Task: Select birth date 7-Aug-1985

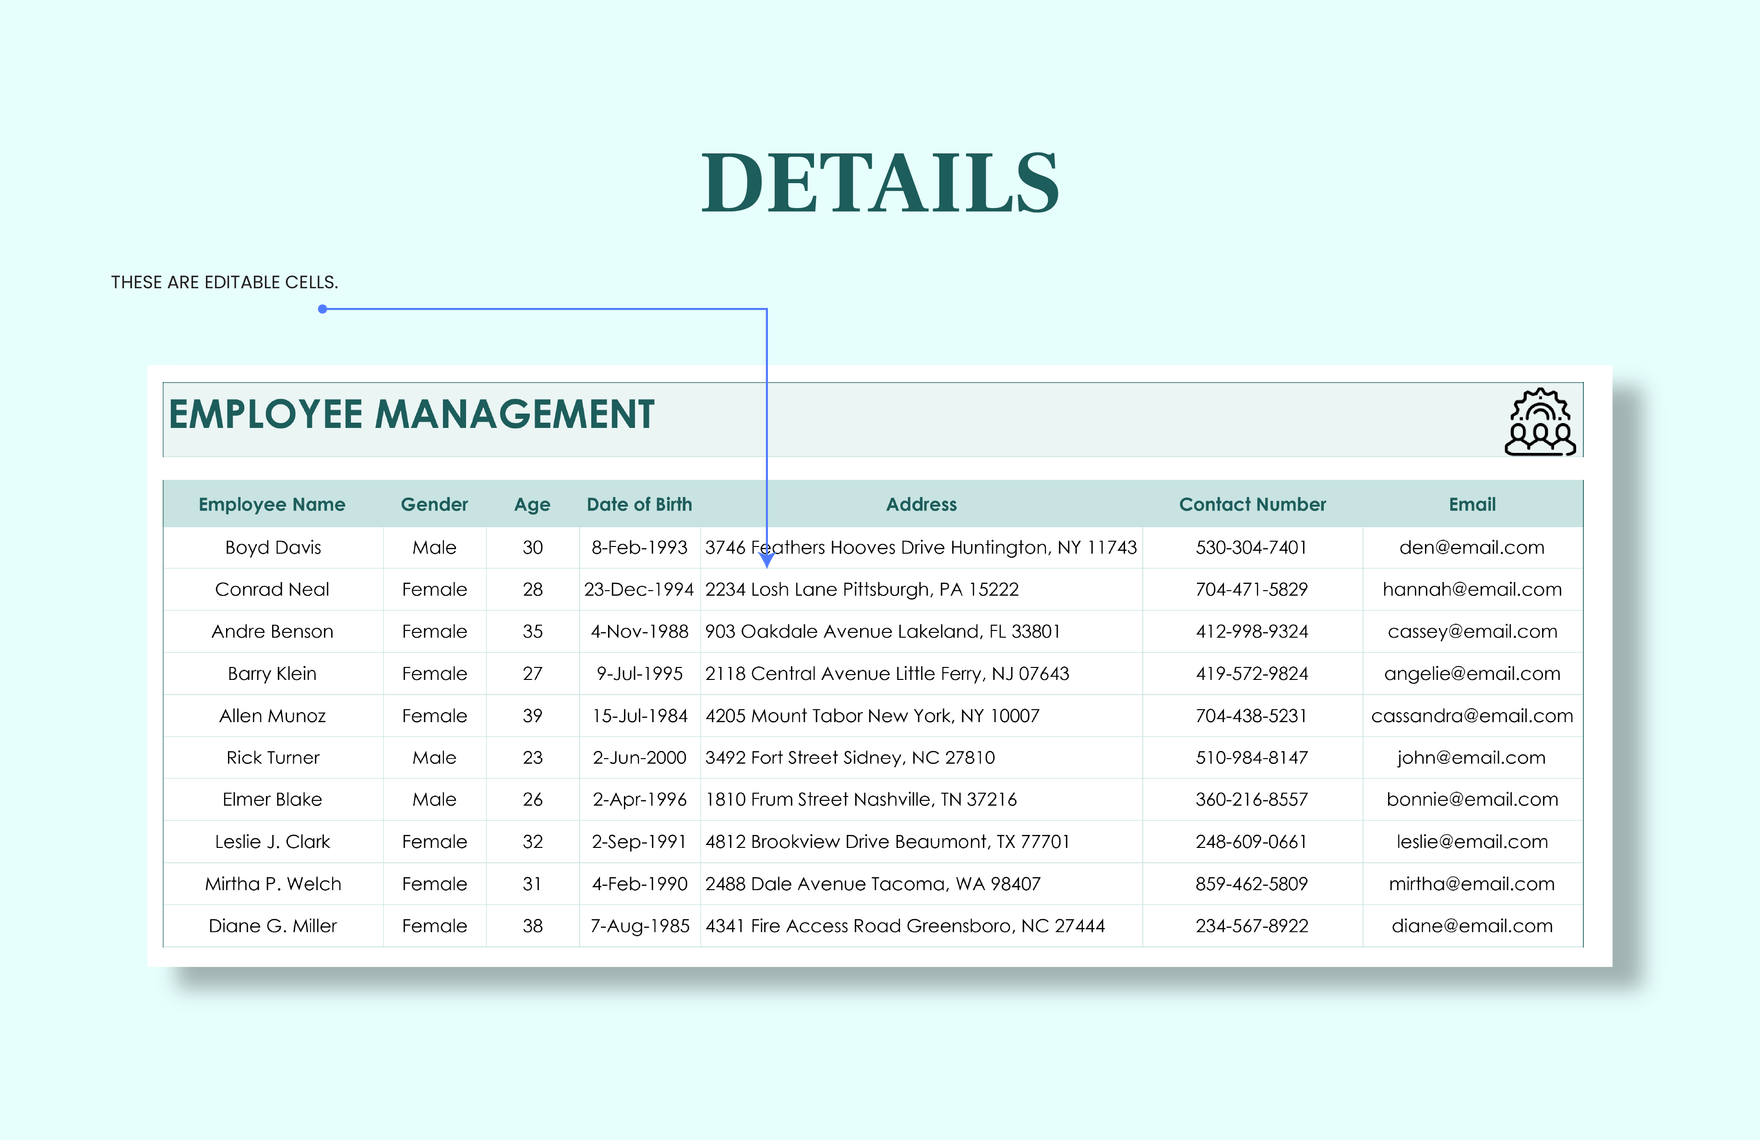Action: (x=640, y=926)
